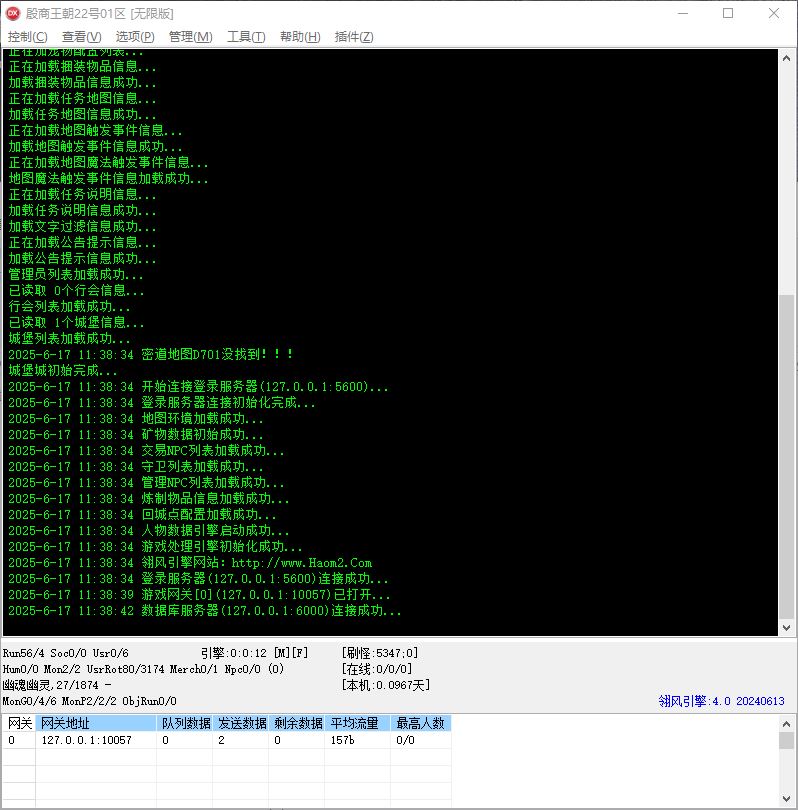Click the 城堡列表加载成功 log line
Image resolution: width=798 pixels, height=810 pixels.
tap(69, 338)
